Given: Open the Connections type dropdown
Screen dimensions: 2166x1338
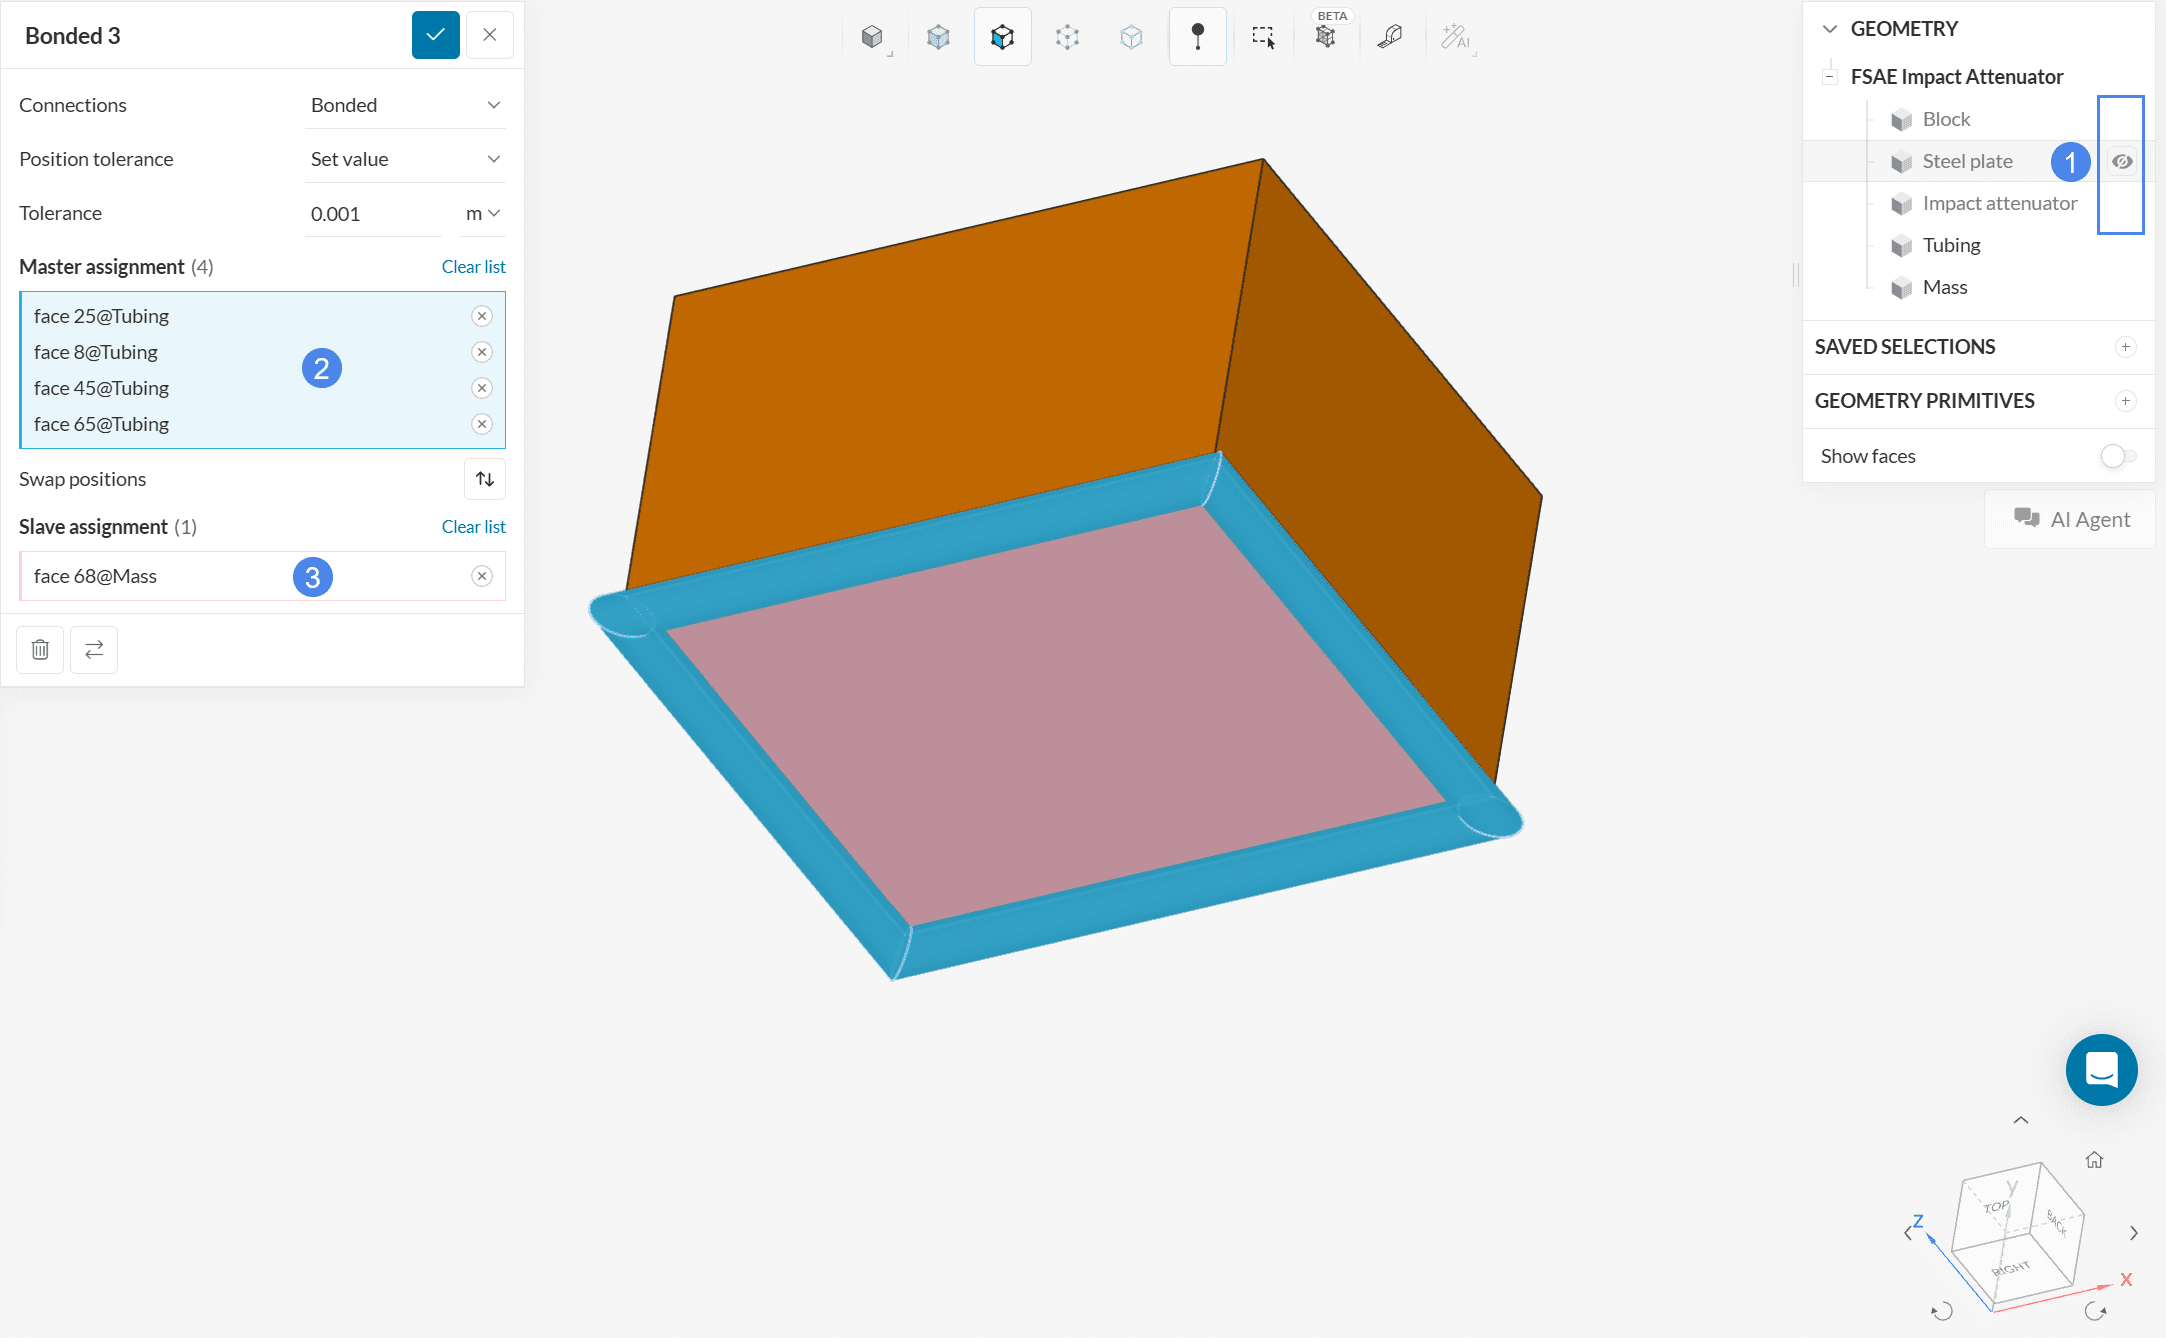Looking at the screenshot, I should click(x=405, y=105).
